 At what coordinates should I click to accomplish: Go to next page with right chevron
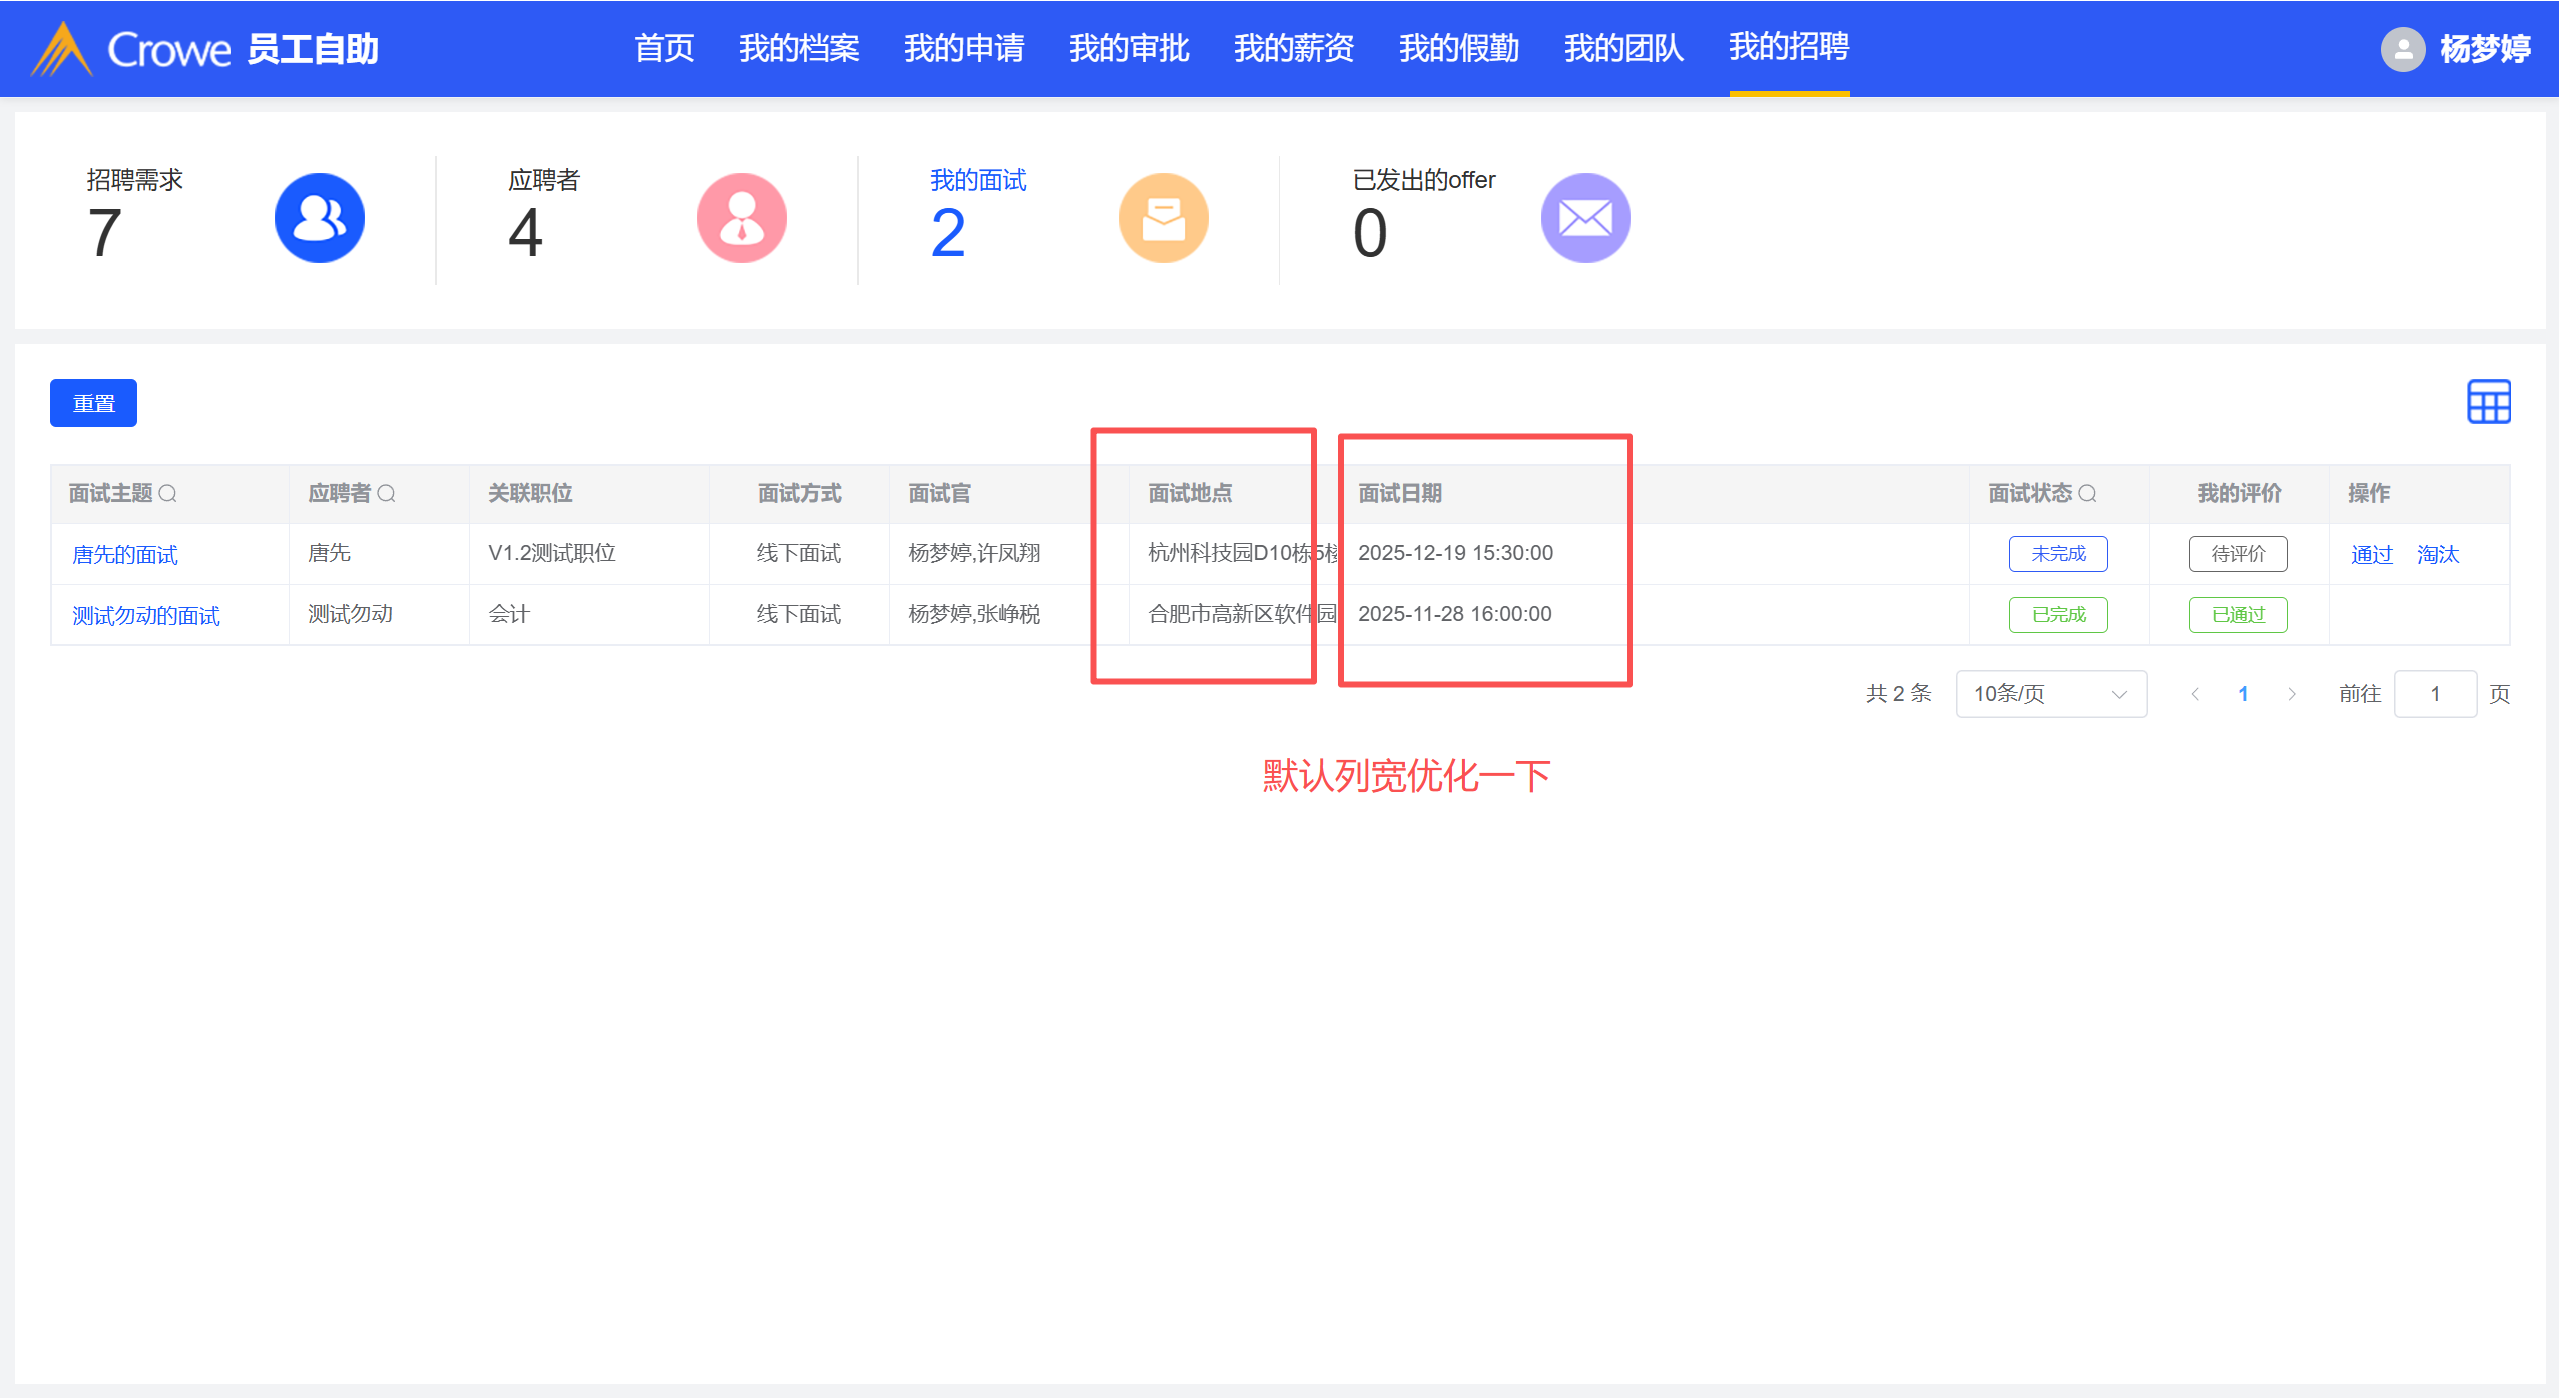coord(2292,694)
